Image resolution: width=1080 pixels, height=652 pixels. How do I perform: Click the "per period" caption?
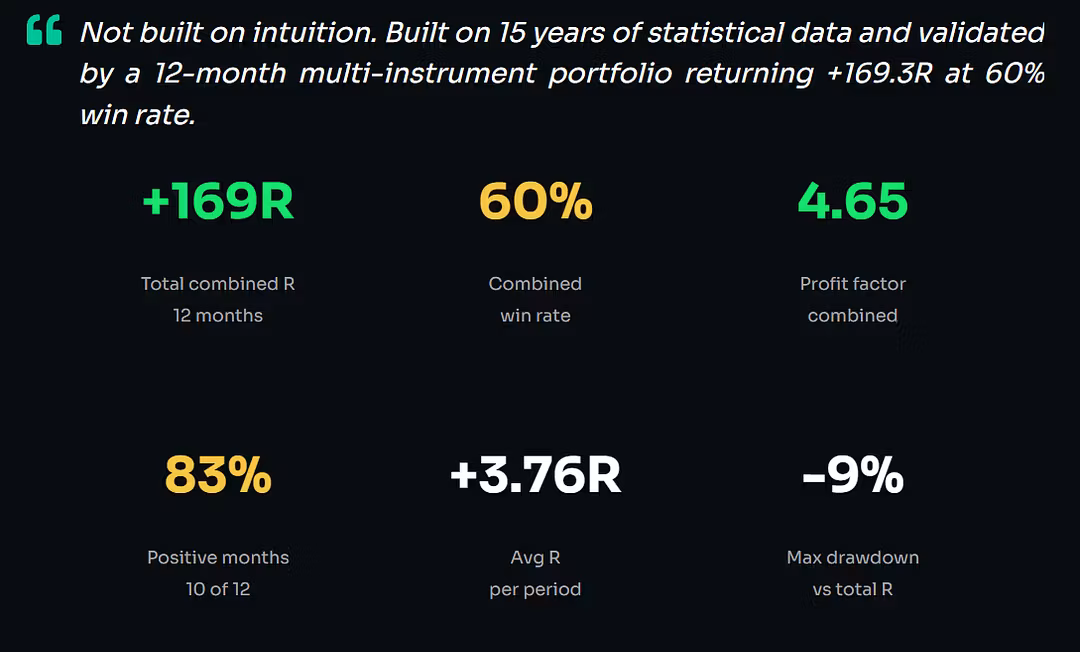coord(535,590)
